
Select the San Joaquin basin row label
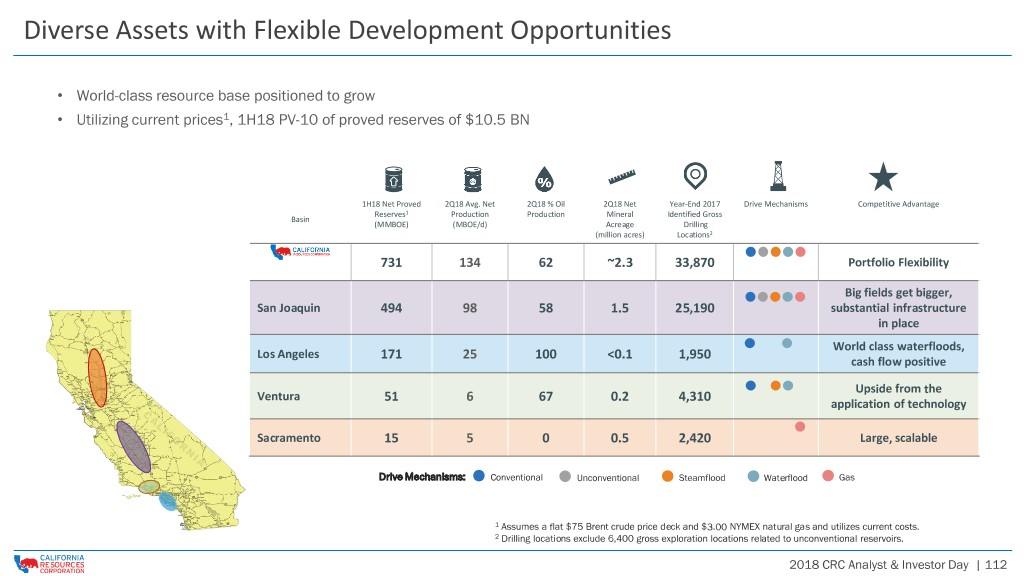click(x=289, y=308)
